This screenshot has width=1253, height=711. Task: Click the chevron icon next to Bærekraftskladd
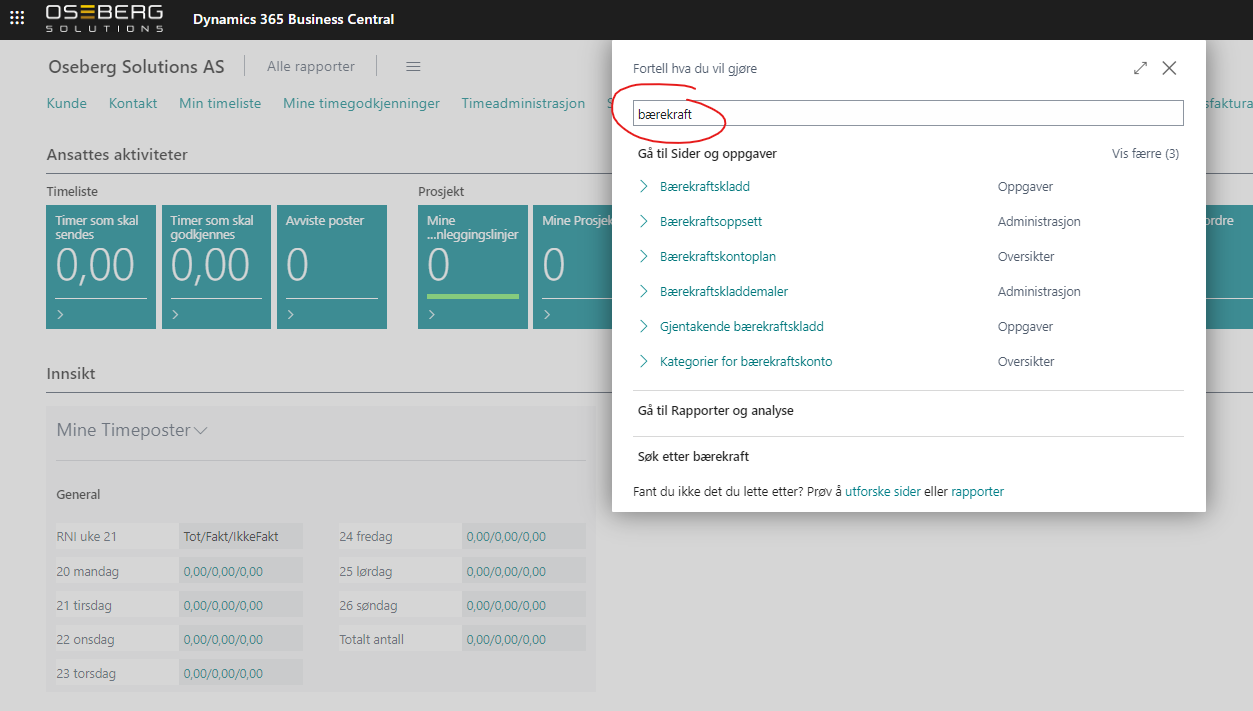(x=644, y=187)
